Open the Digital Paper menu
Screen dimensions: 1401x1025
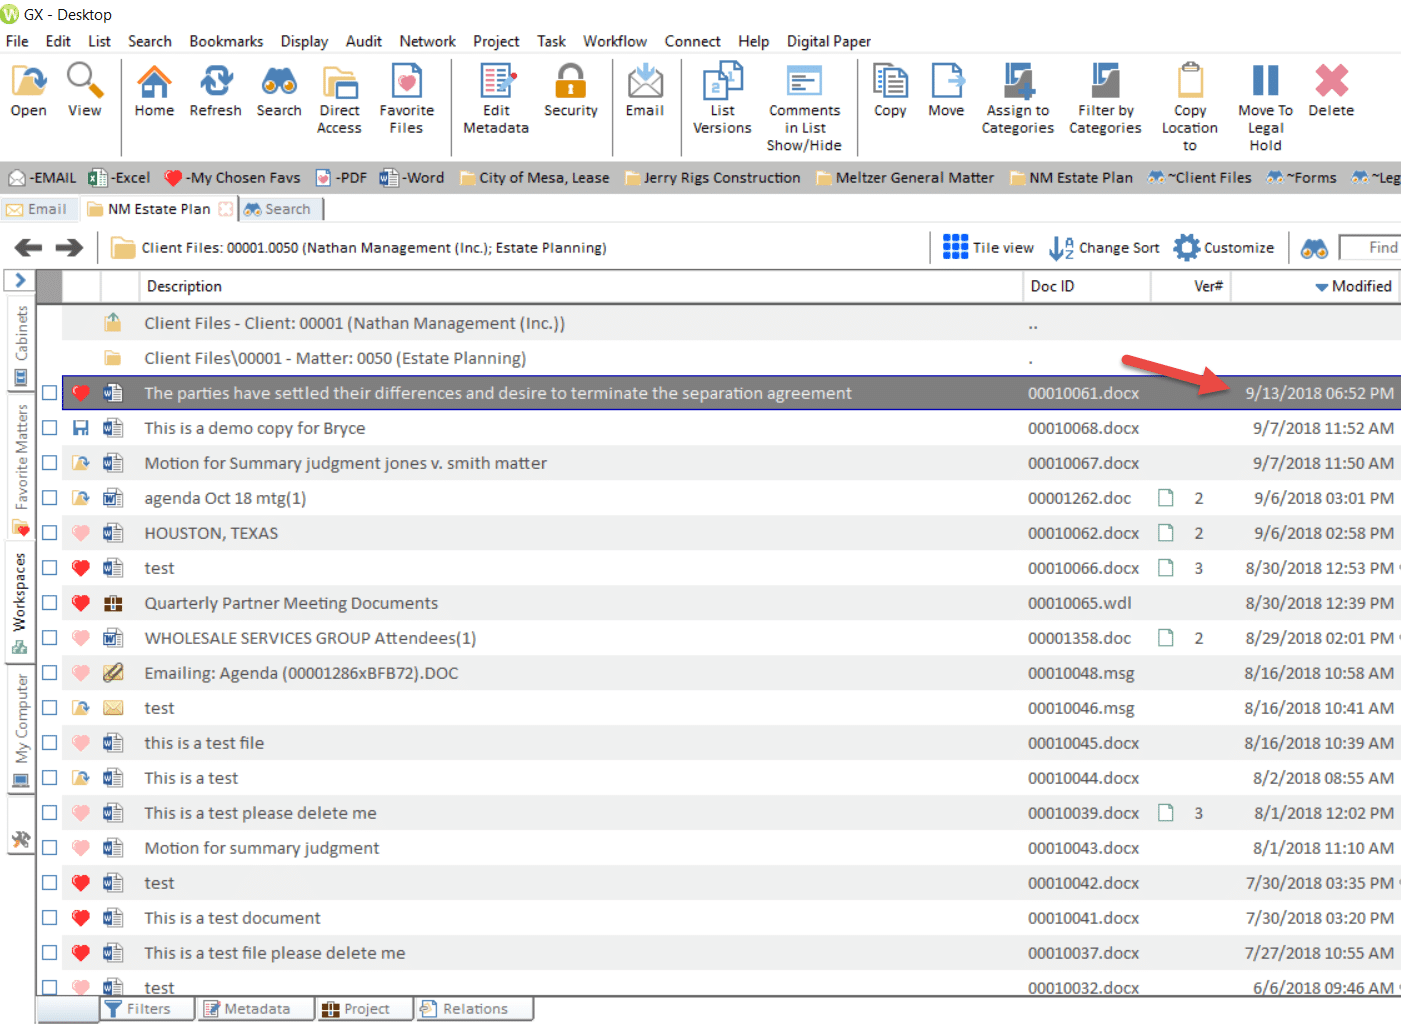(x=828, y=41)
